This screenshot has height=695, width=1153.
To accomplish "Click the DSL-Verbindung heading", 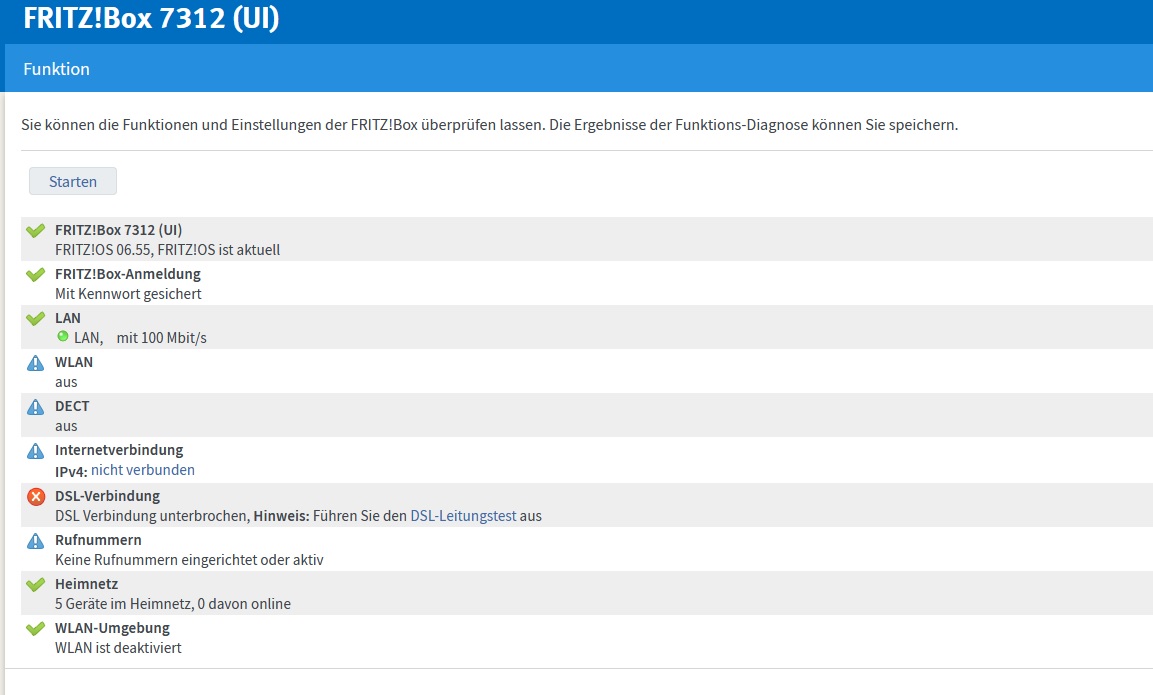I will point(107,496).
